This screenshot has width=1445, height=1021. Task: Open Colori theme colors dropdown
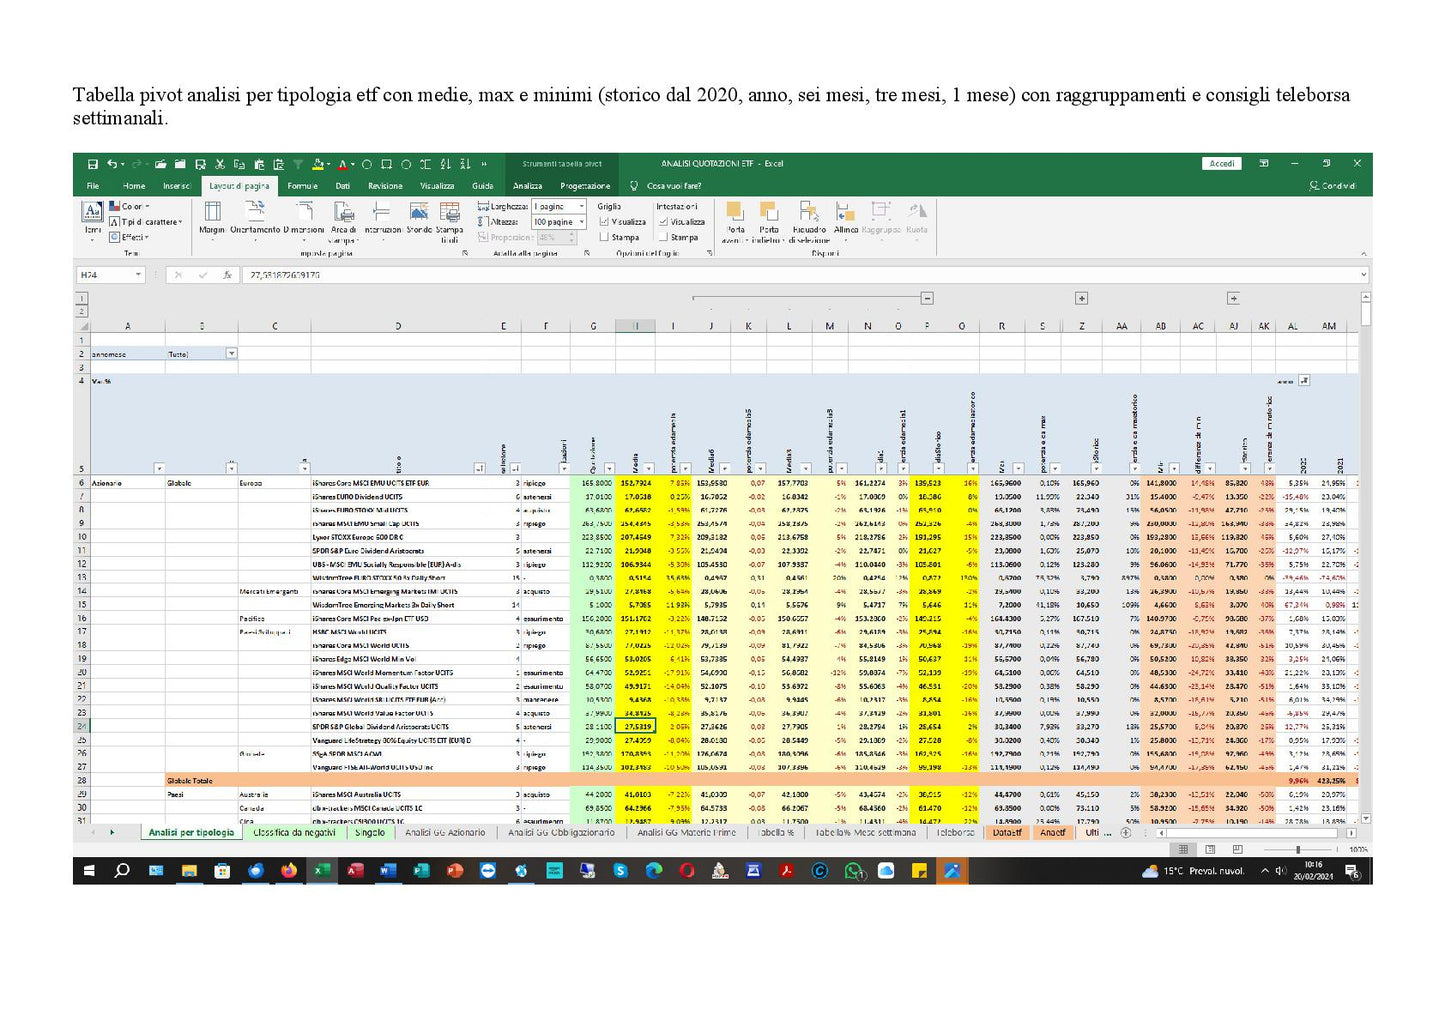click(x=129, y=207)
